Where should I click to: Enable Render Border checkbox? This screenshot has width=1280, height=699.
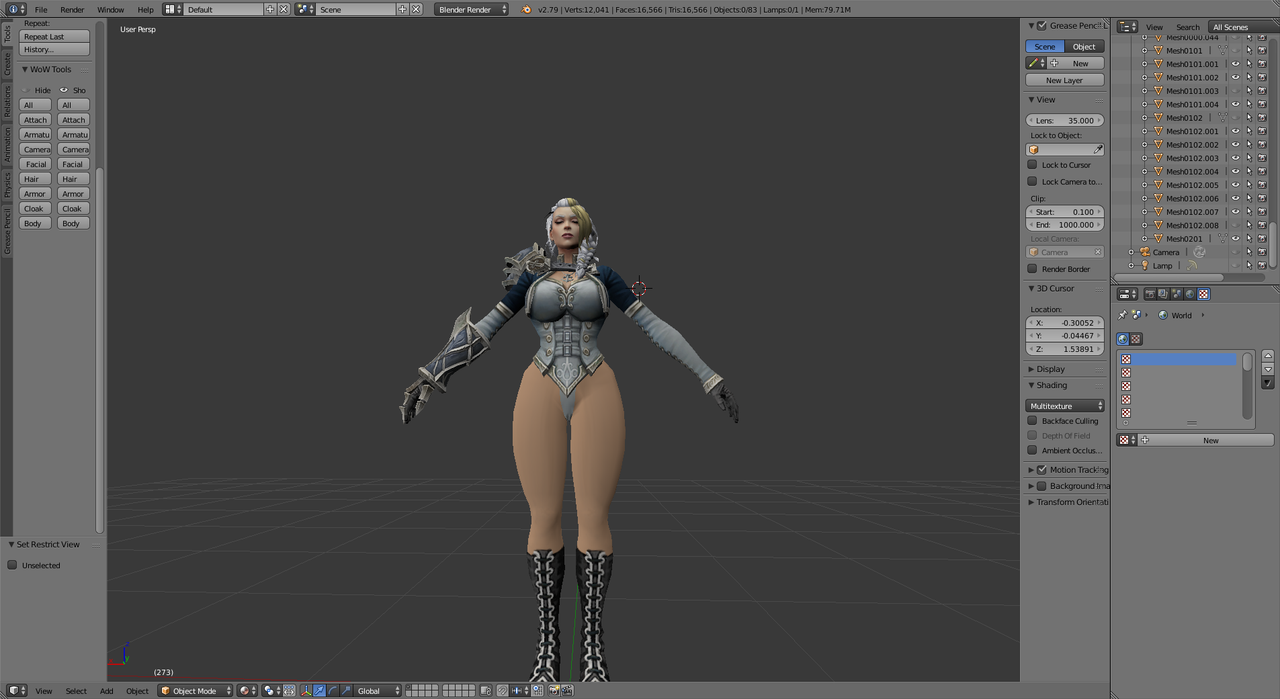(x=1032, y=269)
